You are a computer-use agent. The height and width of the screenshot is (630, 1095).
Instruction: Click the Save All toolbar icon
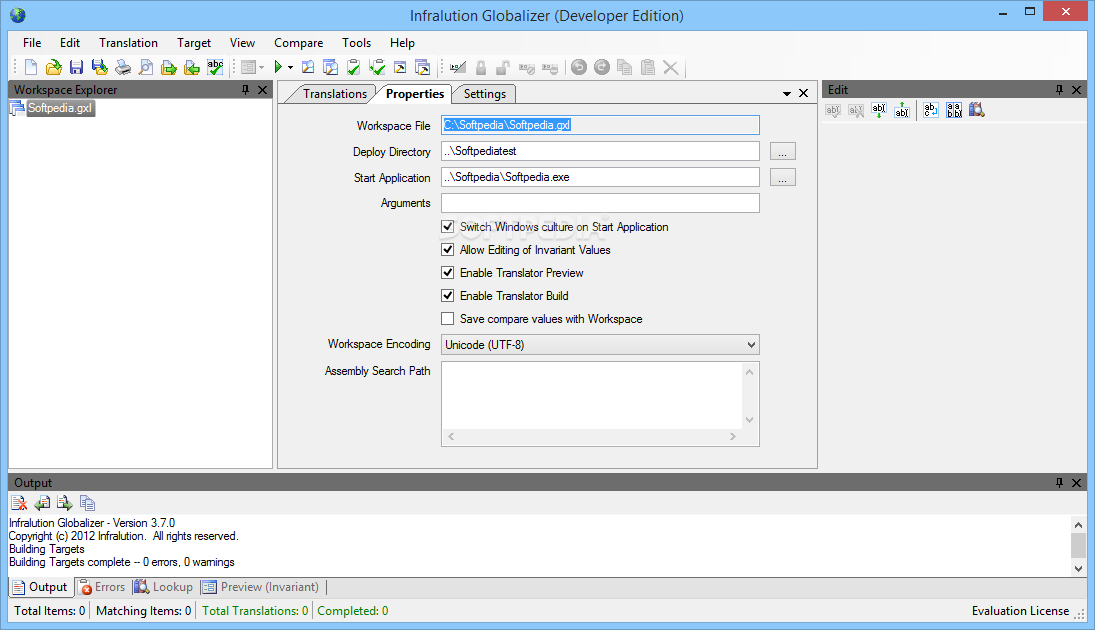click(100, 67)
